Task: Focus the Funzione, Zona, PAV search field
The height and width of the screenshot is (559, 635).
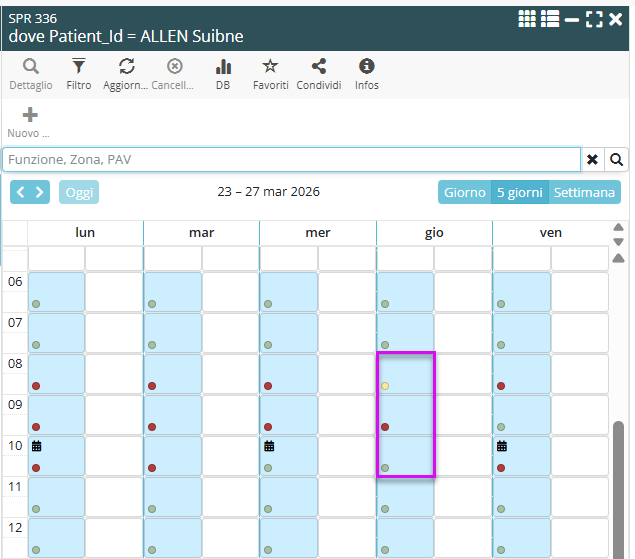Action: pyautogui.click(x=290, y=160)
